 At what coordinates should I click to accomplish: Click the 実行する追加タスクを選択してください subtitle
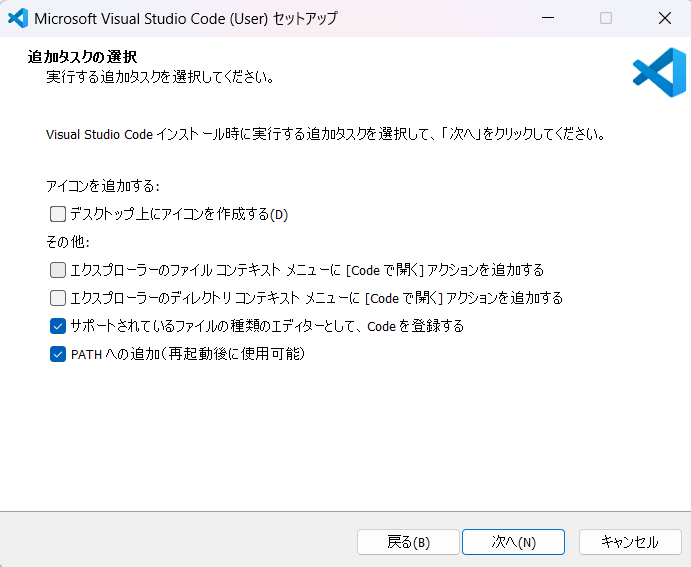click(160, 77)
